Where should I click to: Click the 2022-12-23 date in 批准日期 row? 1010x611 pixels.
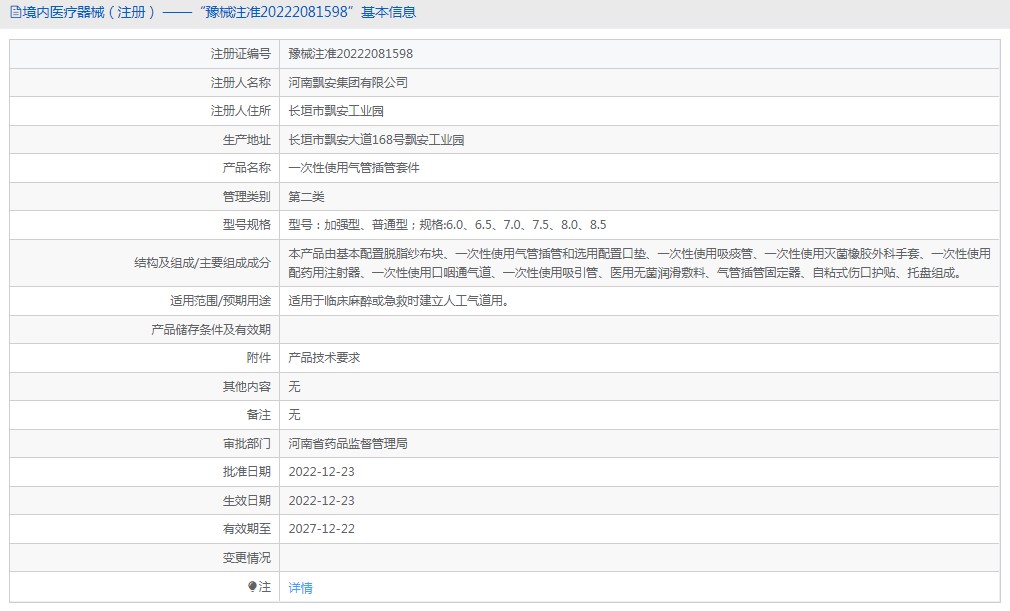321,472
